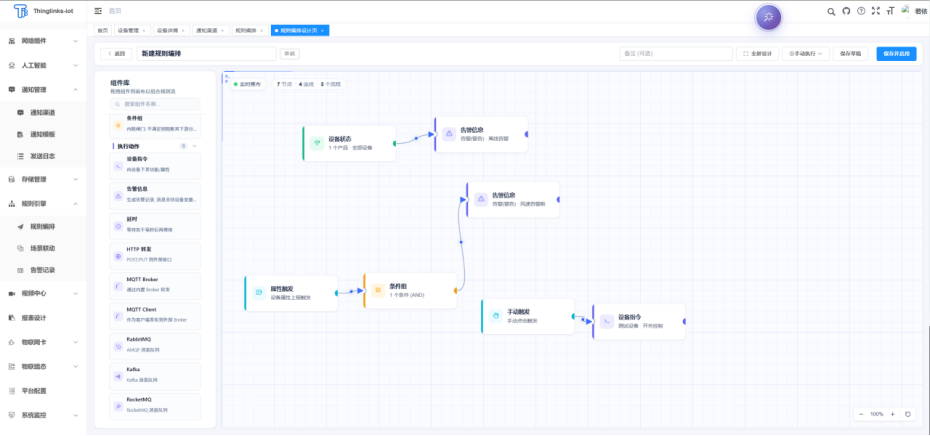930x436 pixels.
Task: Open 告警记录 in sidebar
Action: [x=43, y=270]
